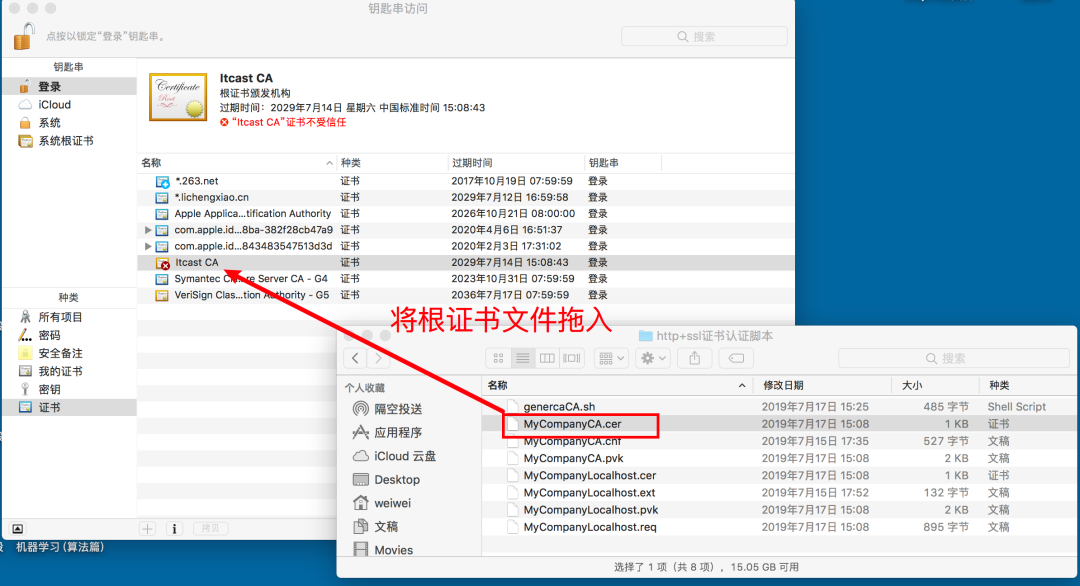Select the *.263.net certificate row
Screen dimensions: 1080x586
(466, 181)
